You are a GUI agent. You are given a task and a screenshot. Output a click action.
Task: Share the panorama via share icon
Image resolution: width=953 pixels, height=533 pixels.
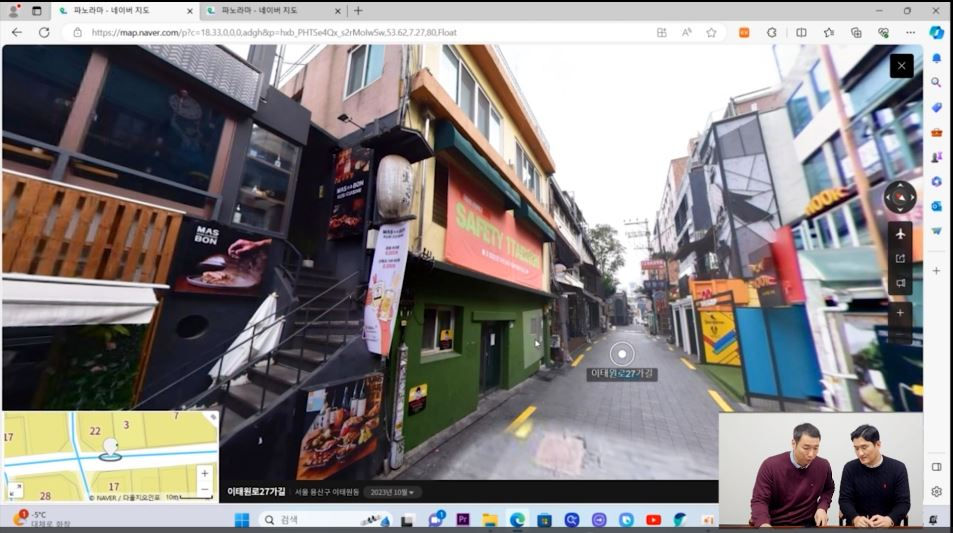point(900,258)
